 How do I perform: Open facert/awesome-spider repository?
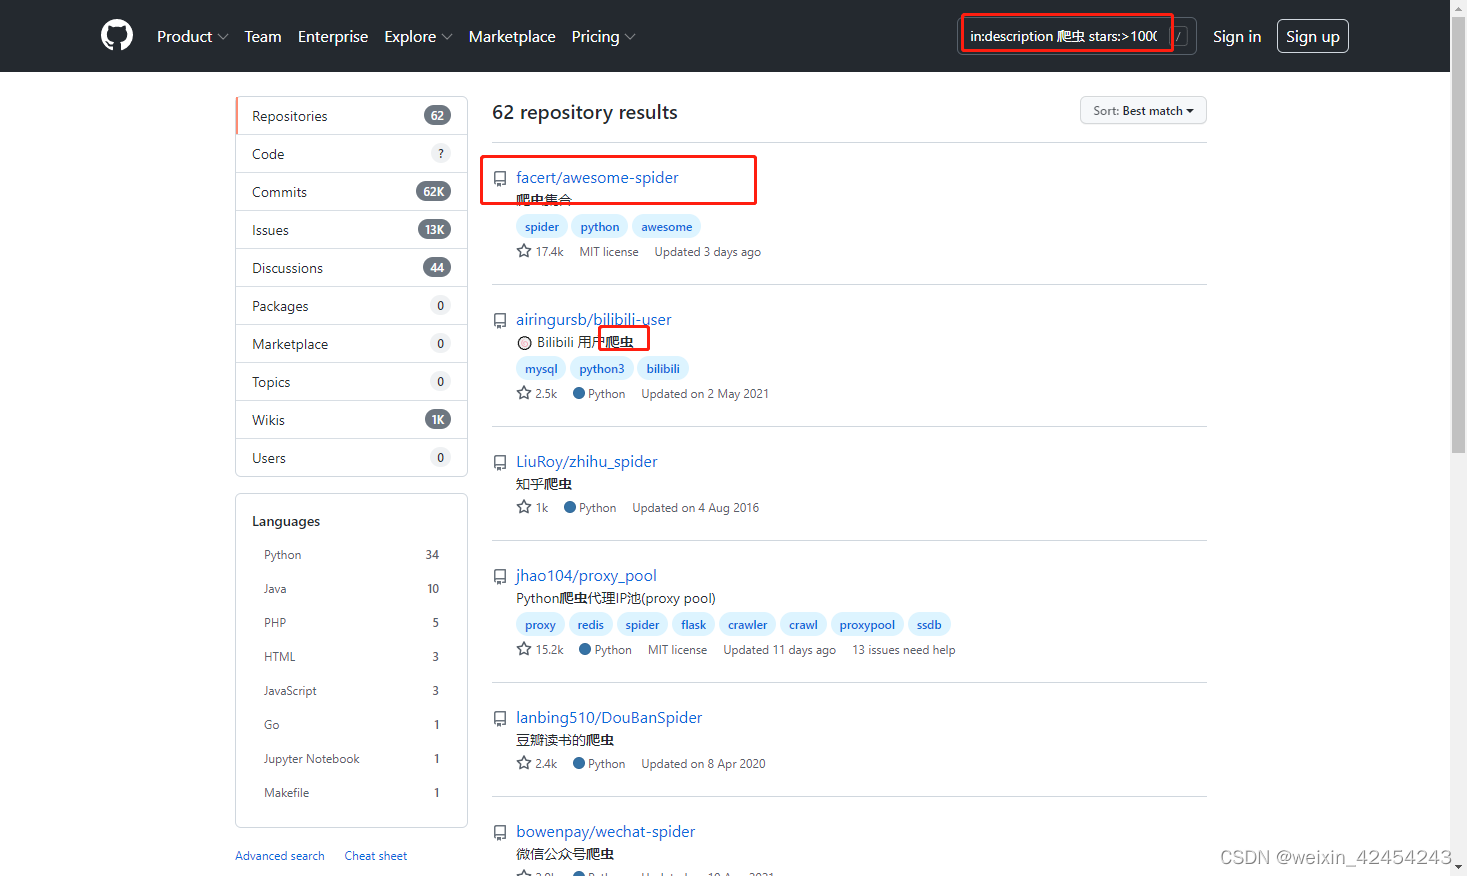coord(597,178)
